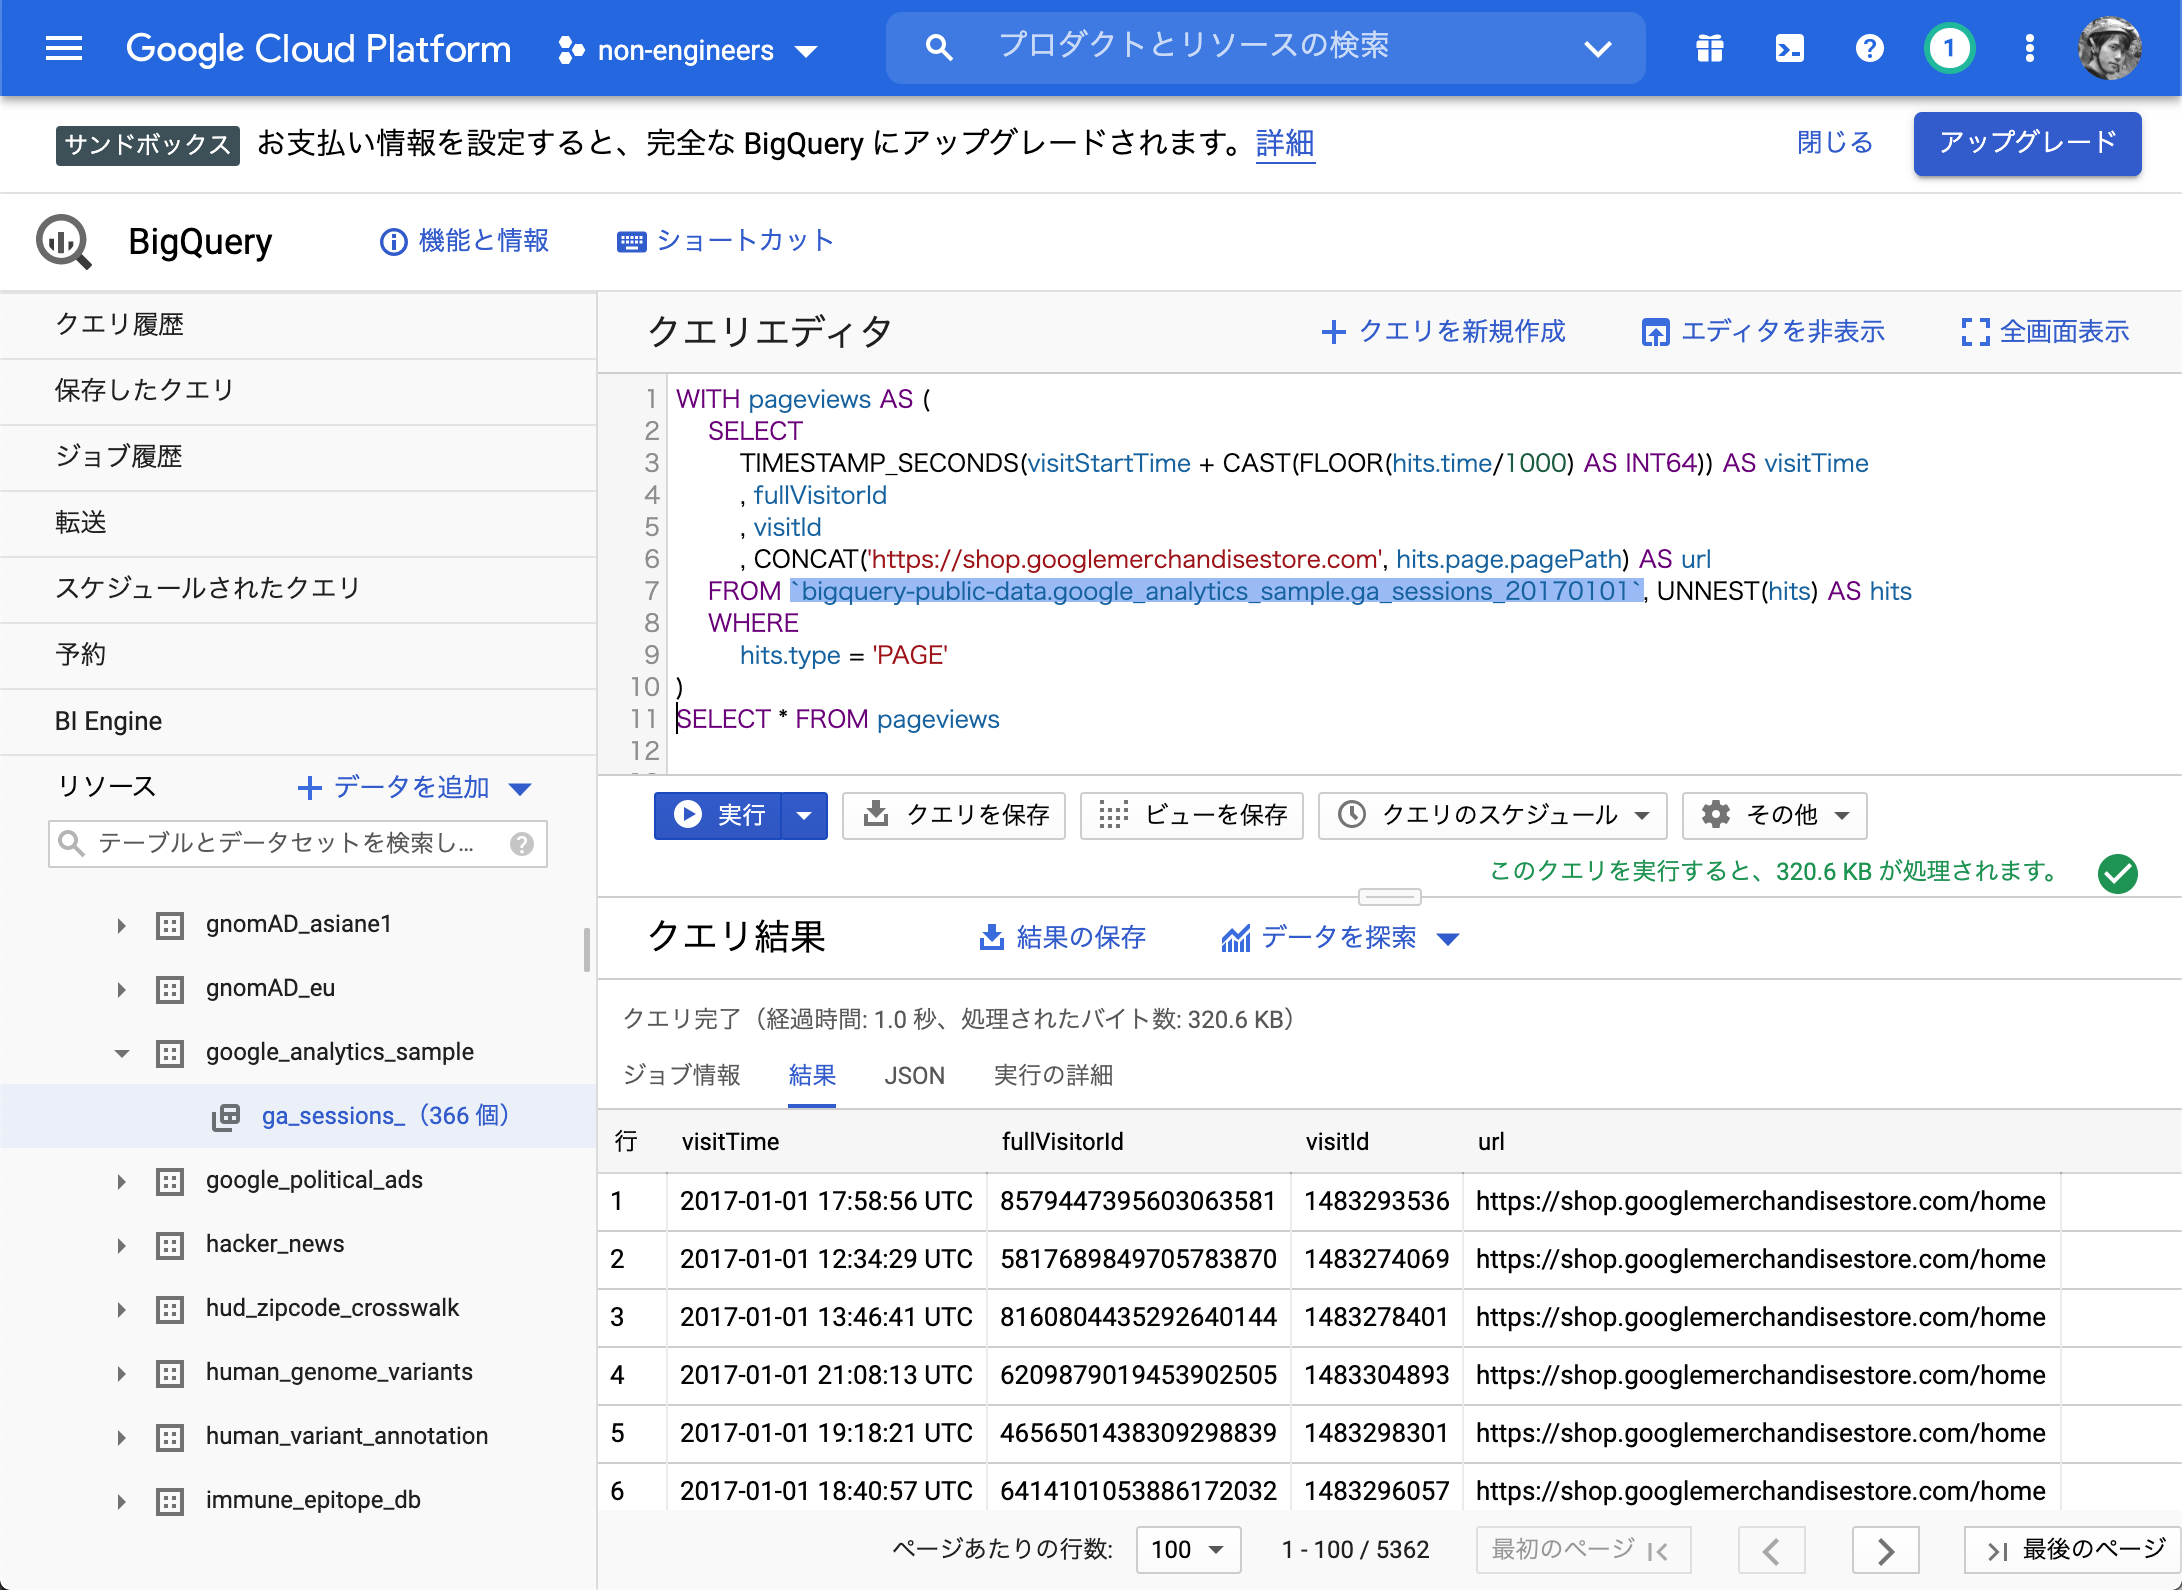Open クエリのスケジュール dropdown
This screenshot has width=2182, height=1590.
click(1492, 816)
